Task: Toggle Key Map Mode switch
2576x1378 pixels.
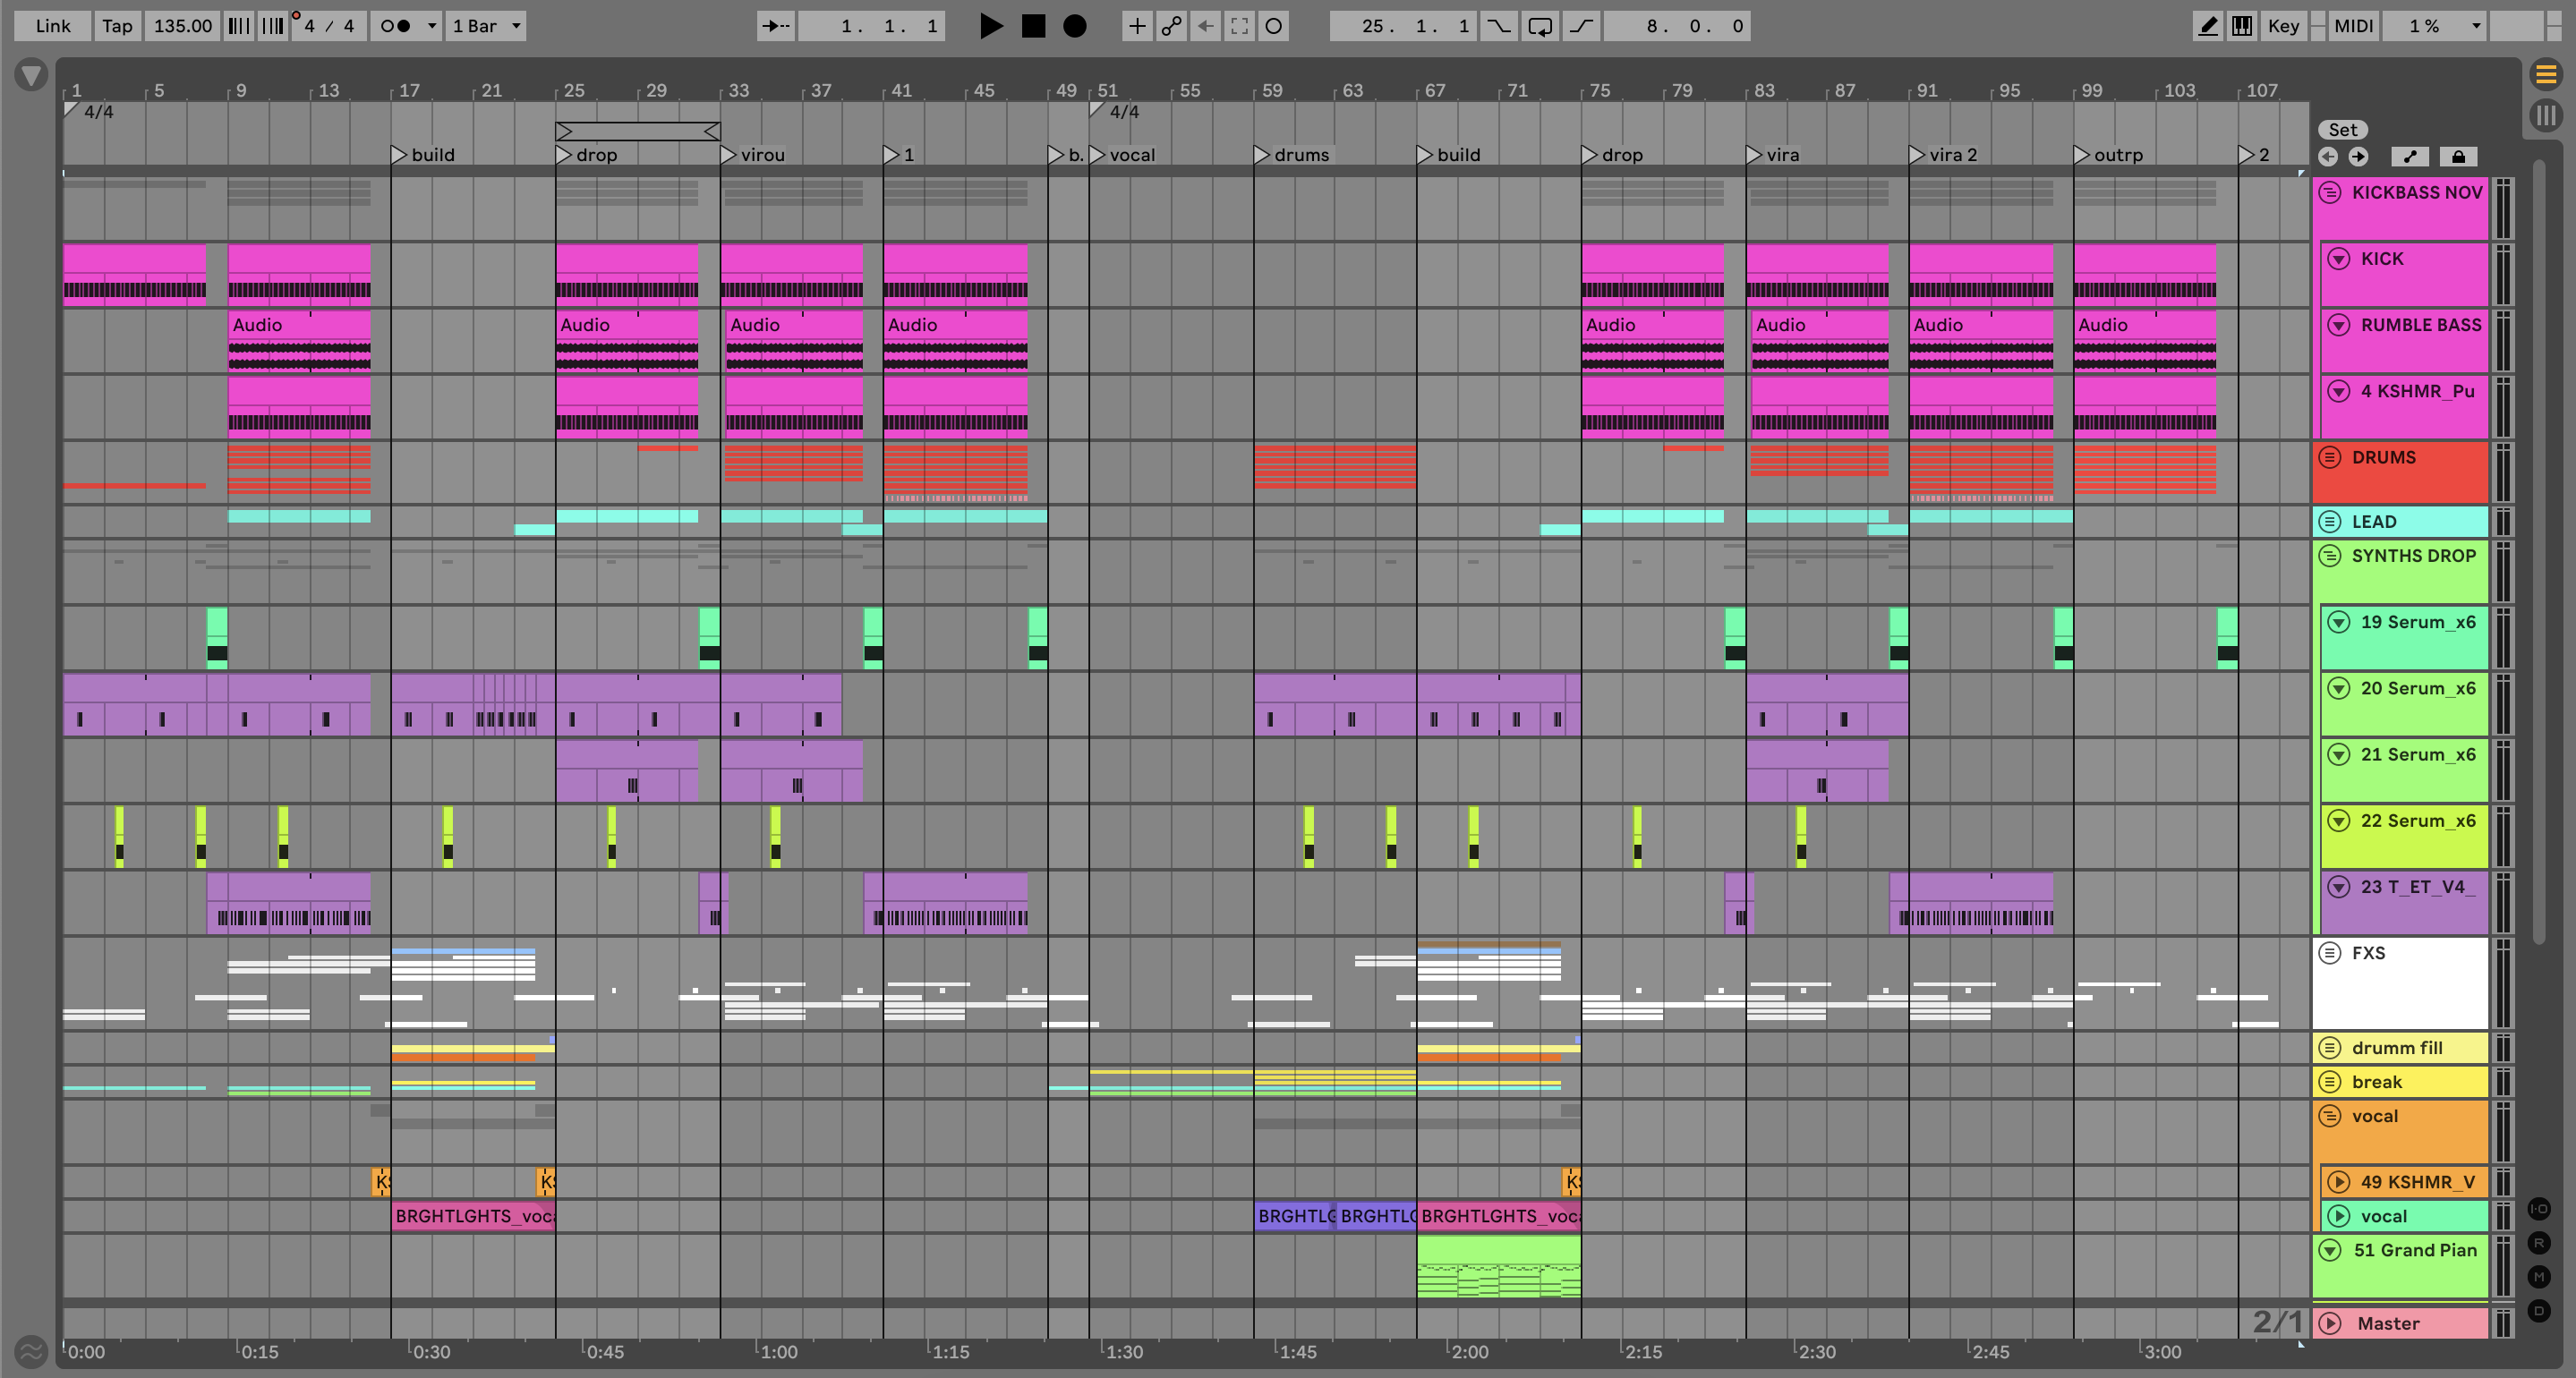Action: [2283, 26]
